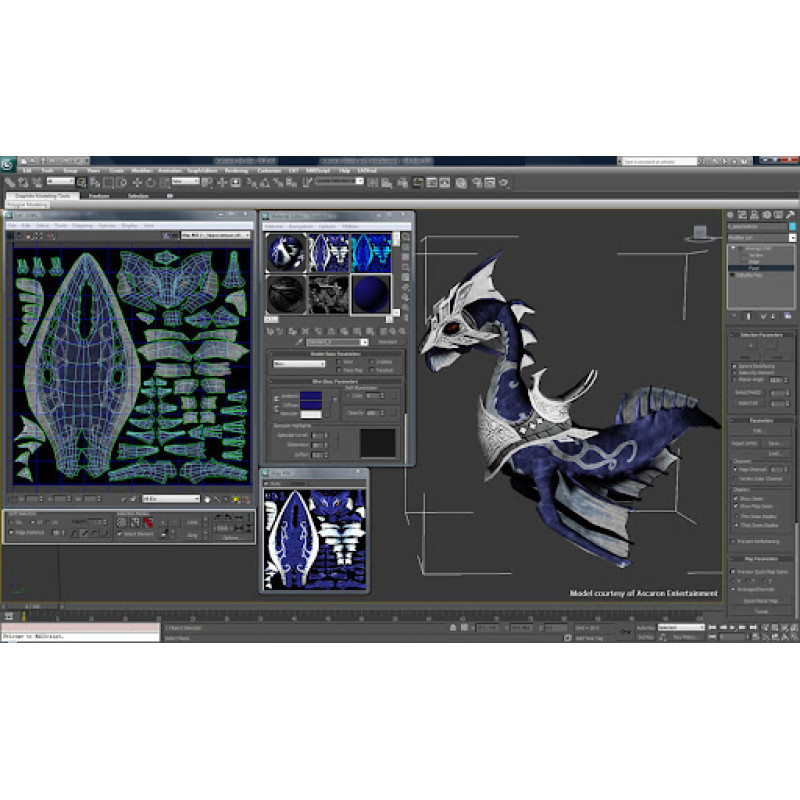
Task: Click the Edit... button under Parameters
Action: (759, 430)
